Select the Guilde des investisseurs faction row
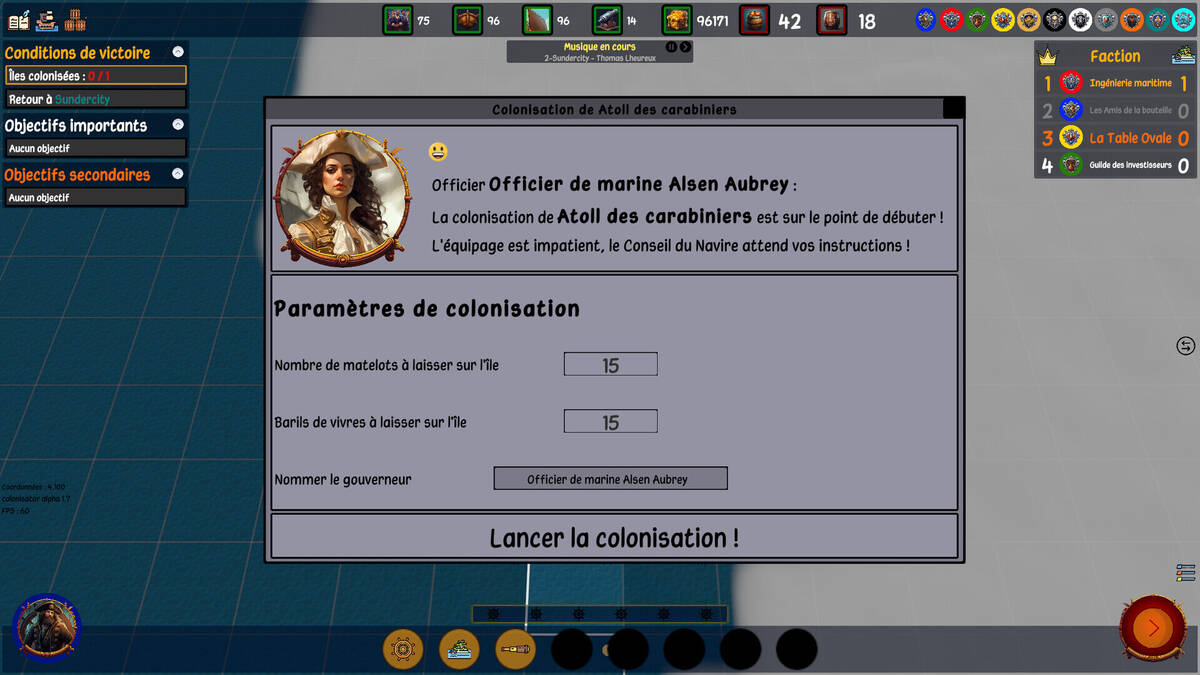Viewport: 1200px width, 675px height. (x=1115, y=165)
